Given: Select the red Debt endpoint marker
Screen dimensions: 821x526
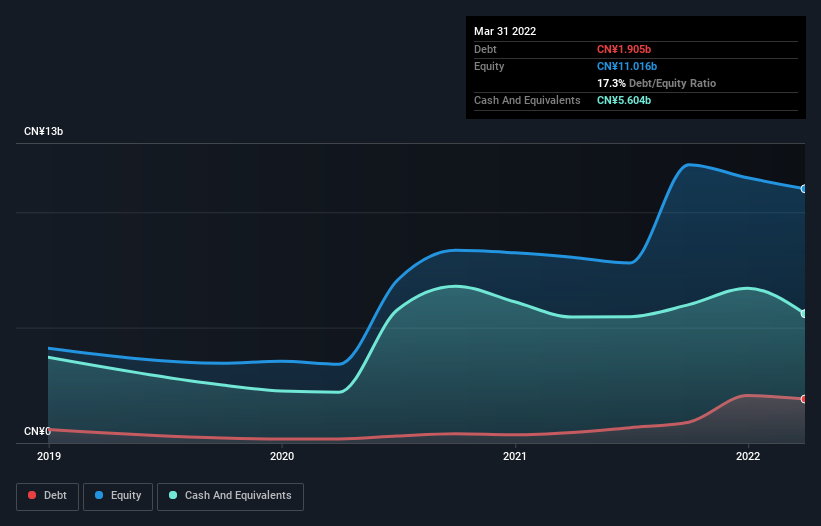Looking at the screenshot, I should click(804, 399).
